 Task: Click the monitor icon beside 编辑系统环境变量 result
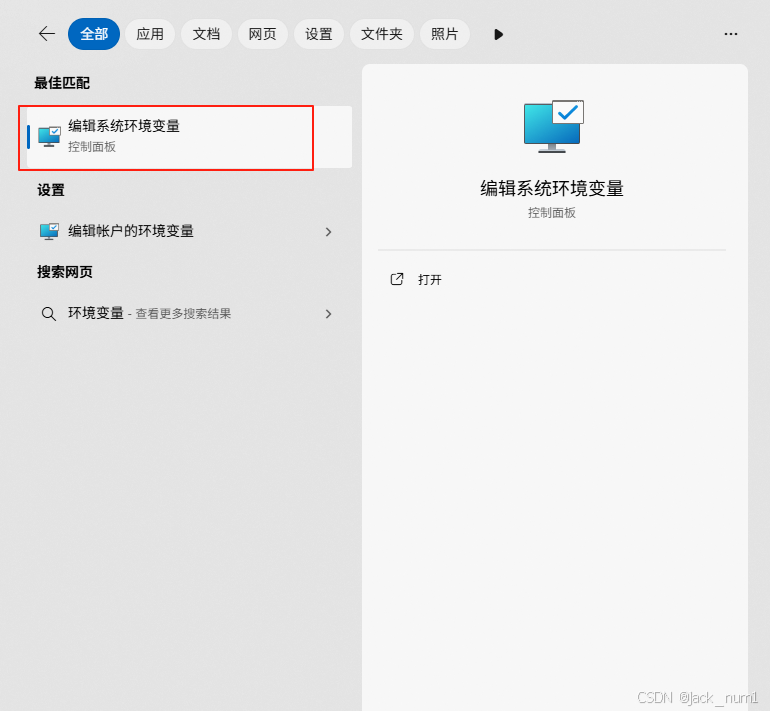pos(49,137)
